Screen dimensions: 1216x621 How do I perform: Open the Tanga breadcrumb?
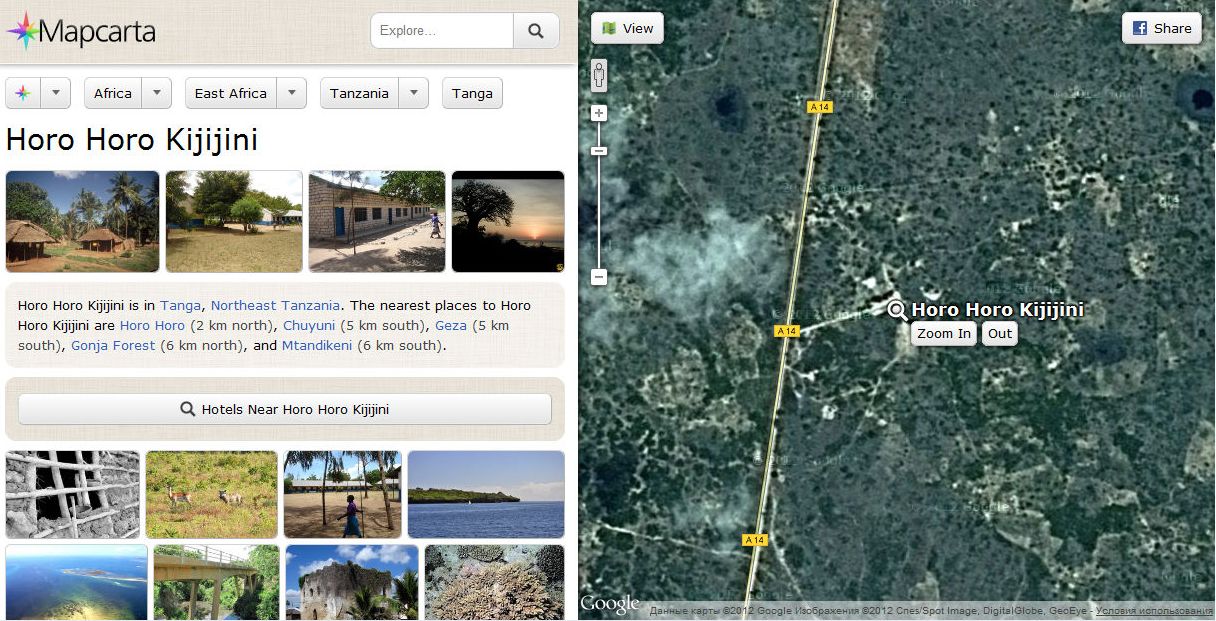(x=472, y=93)
